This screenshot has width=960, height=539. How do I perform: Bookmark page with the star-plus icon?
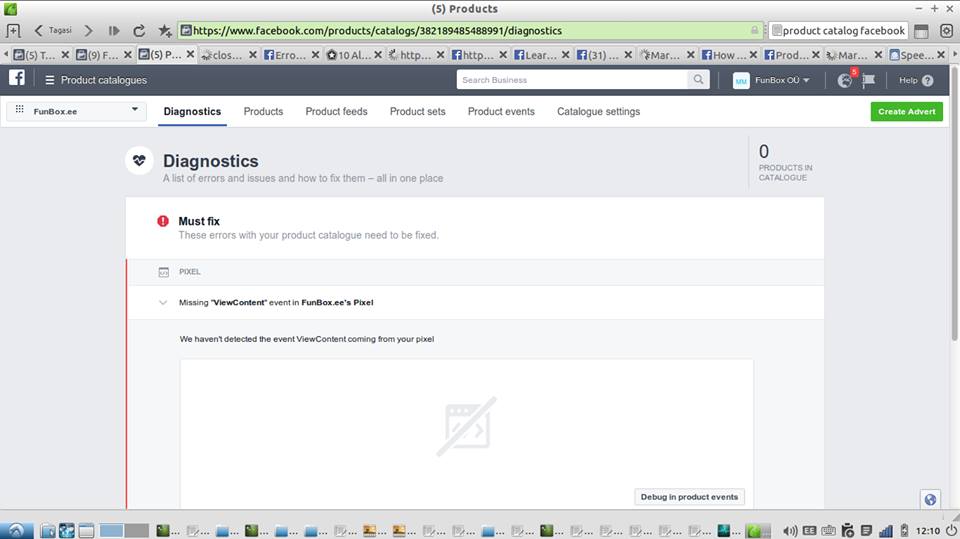165,30
